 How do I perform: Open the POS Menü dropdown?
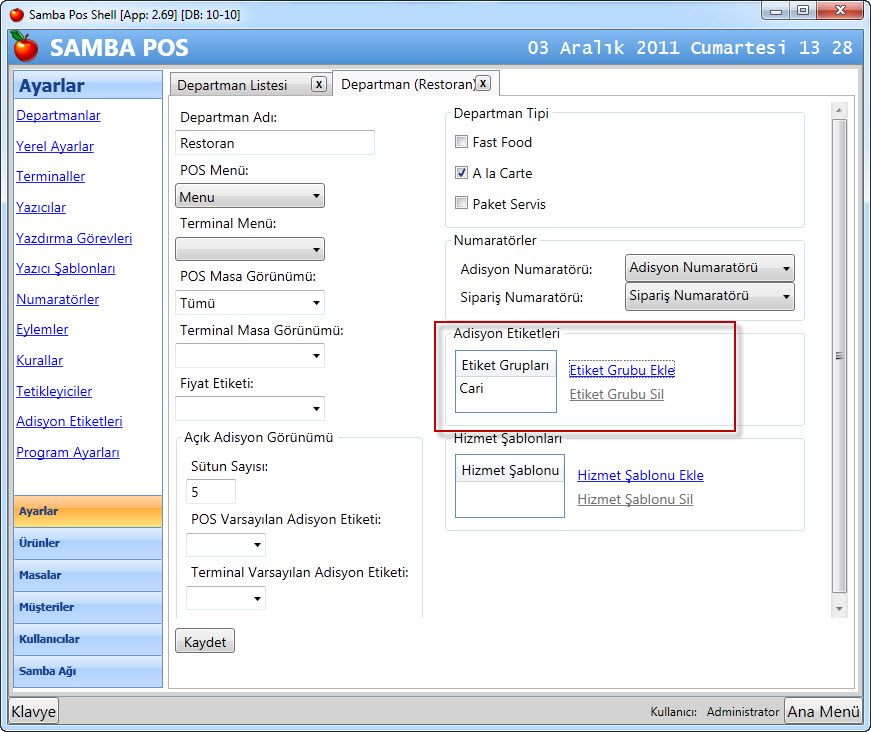point(250,196)
